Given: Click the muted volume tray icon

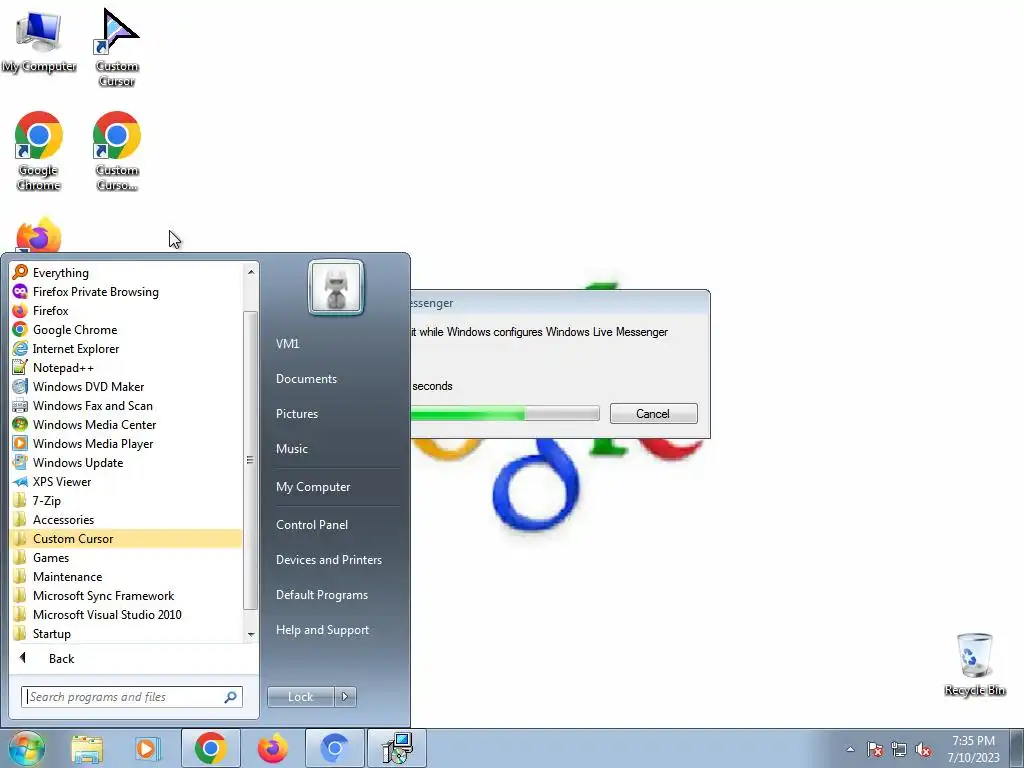Looking at the screenshot, I should click(x=923, y=749).
